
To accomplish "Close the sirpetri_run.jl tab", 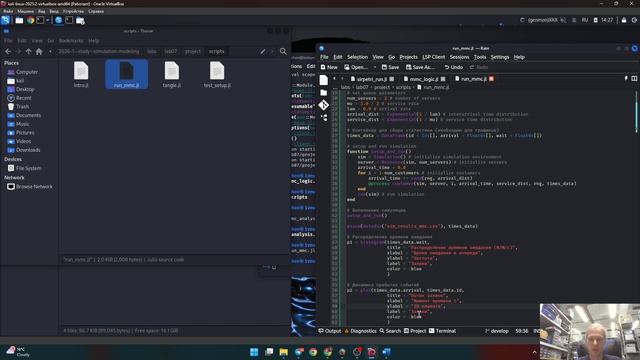I will click(x=392, y=79).
